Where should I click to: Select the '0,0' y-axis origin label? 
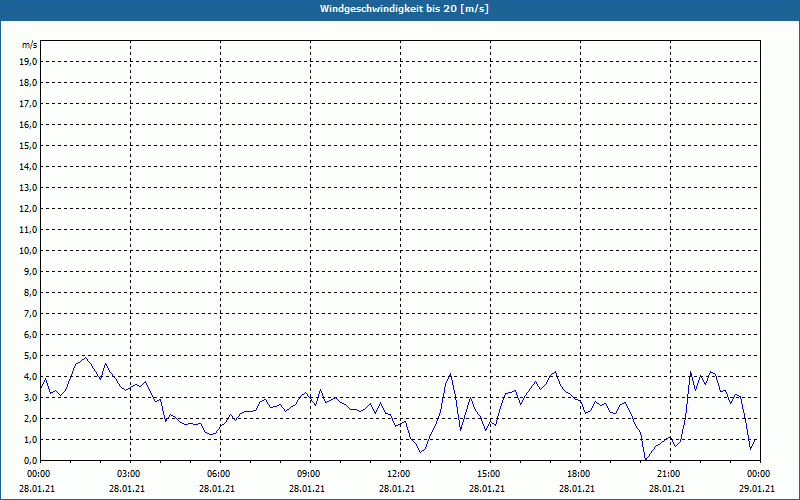30,460
